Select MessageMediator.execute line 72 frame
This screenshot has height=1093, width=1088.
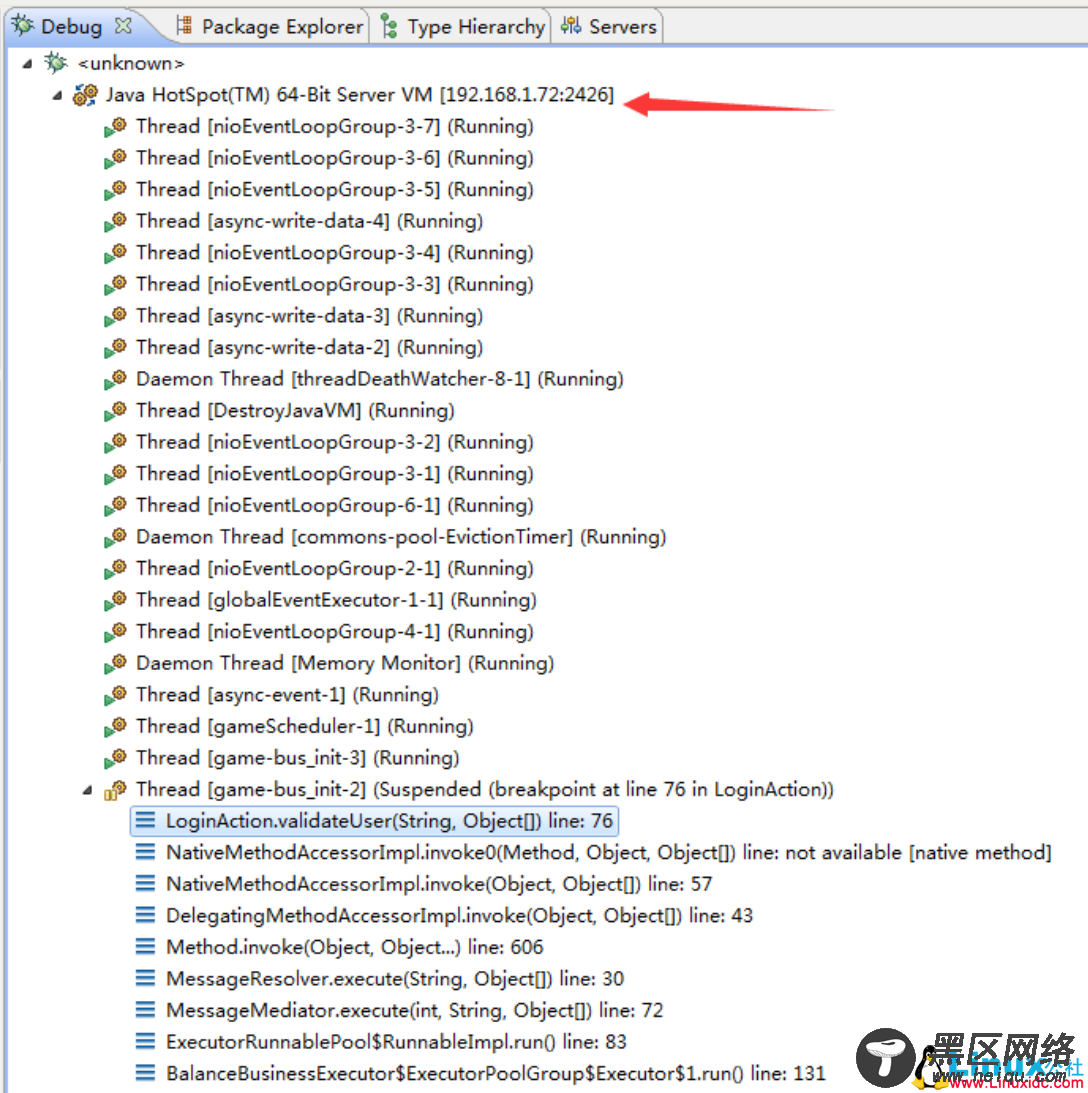[414, 1010]
